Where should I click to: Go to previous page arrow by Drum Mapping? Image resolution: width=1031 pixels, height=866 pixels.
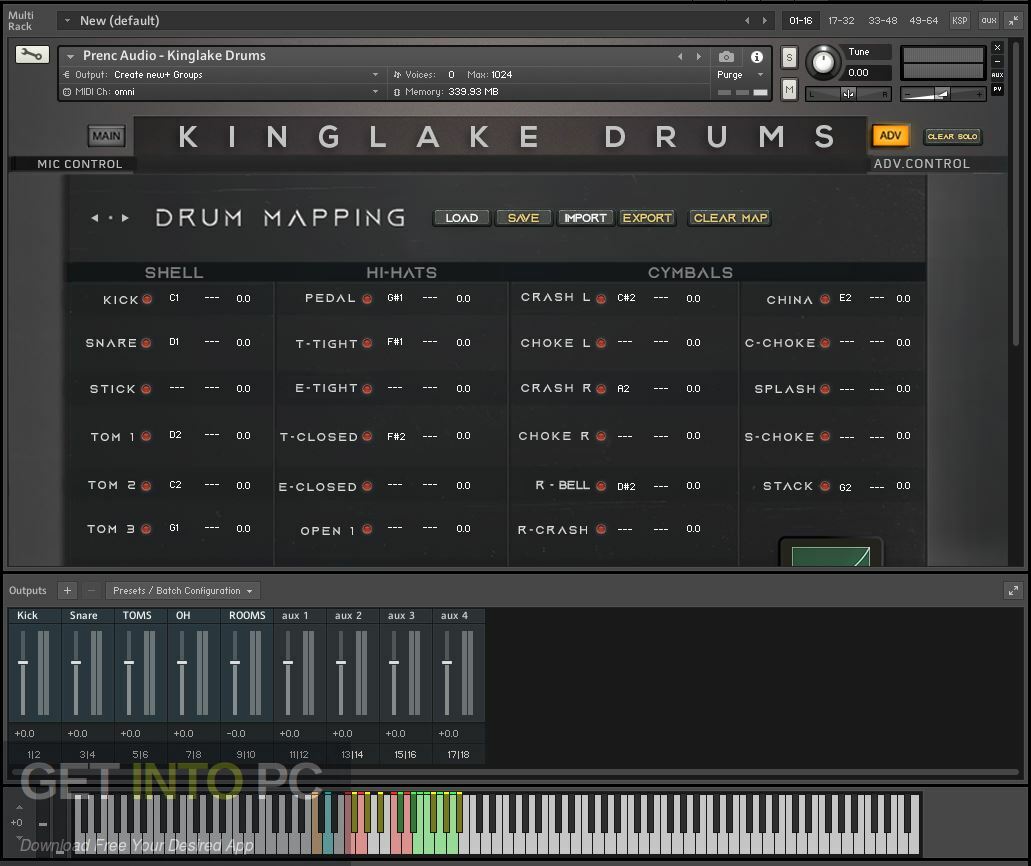(95, 218)
